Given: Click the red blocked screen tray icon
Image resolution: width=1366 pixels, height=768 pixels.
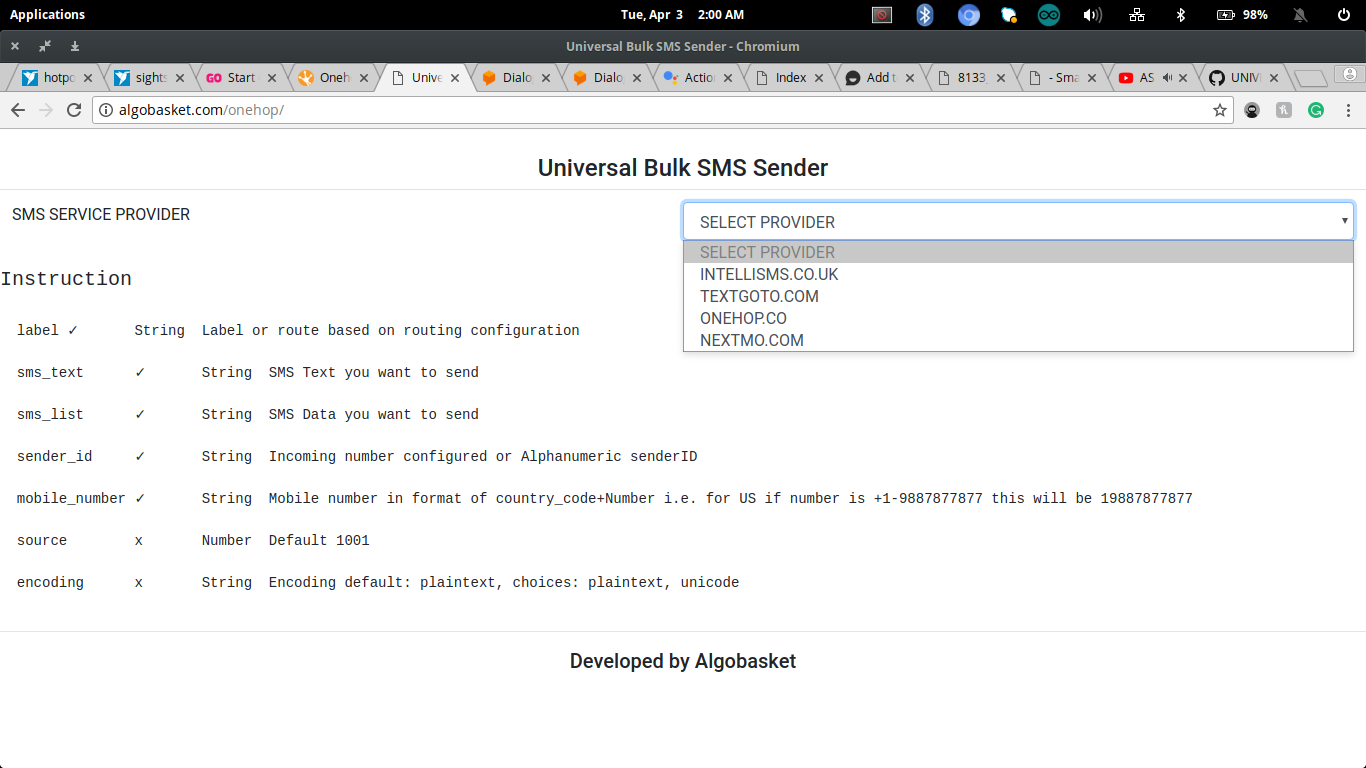Looking at the screenshot, I should [x=881, y=15].
